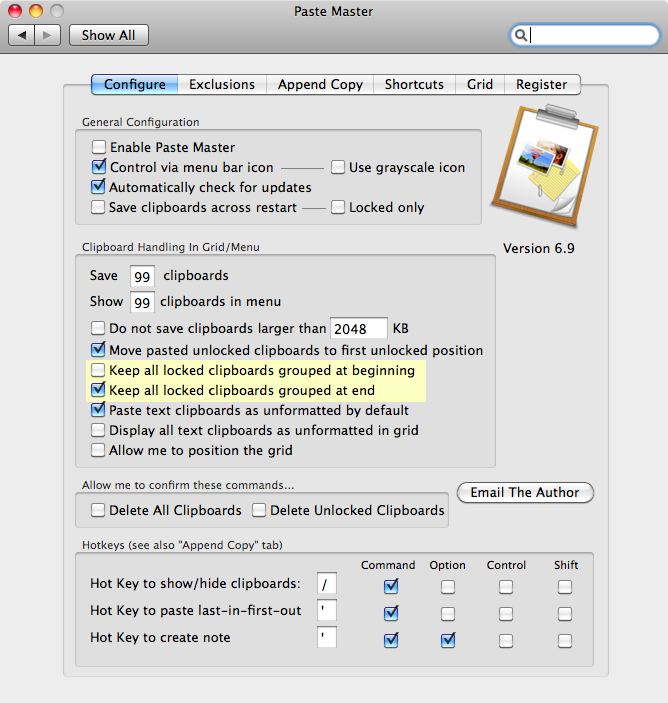The width and height of the screenshot is (668, 703).
Task: Click the forward navigation arrow
Action: tap(48, 35)
